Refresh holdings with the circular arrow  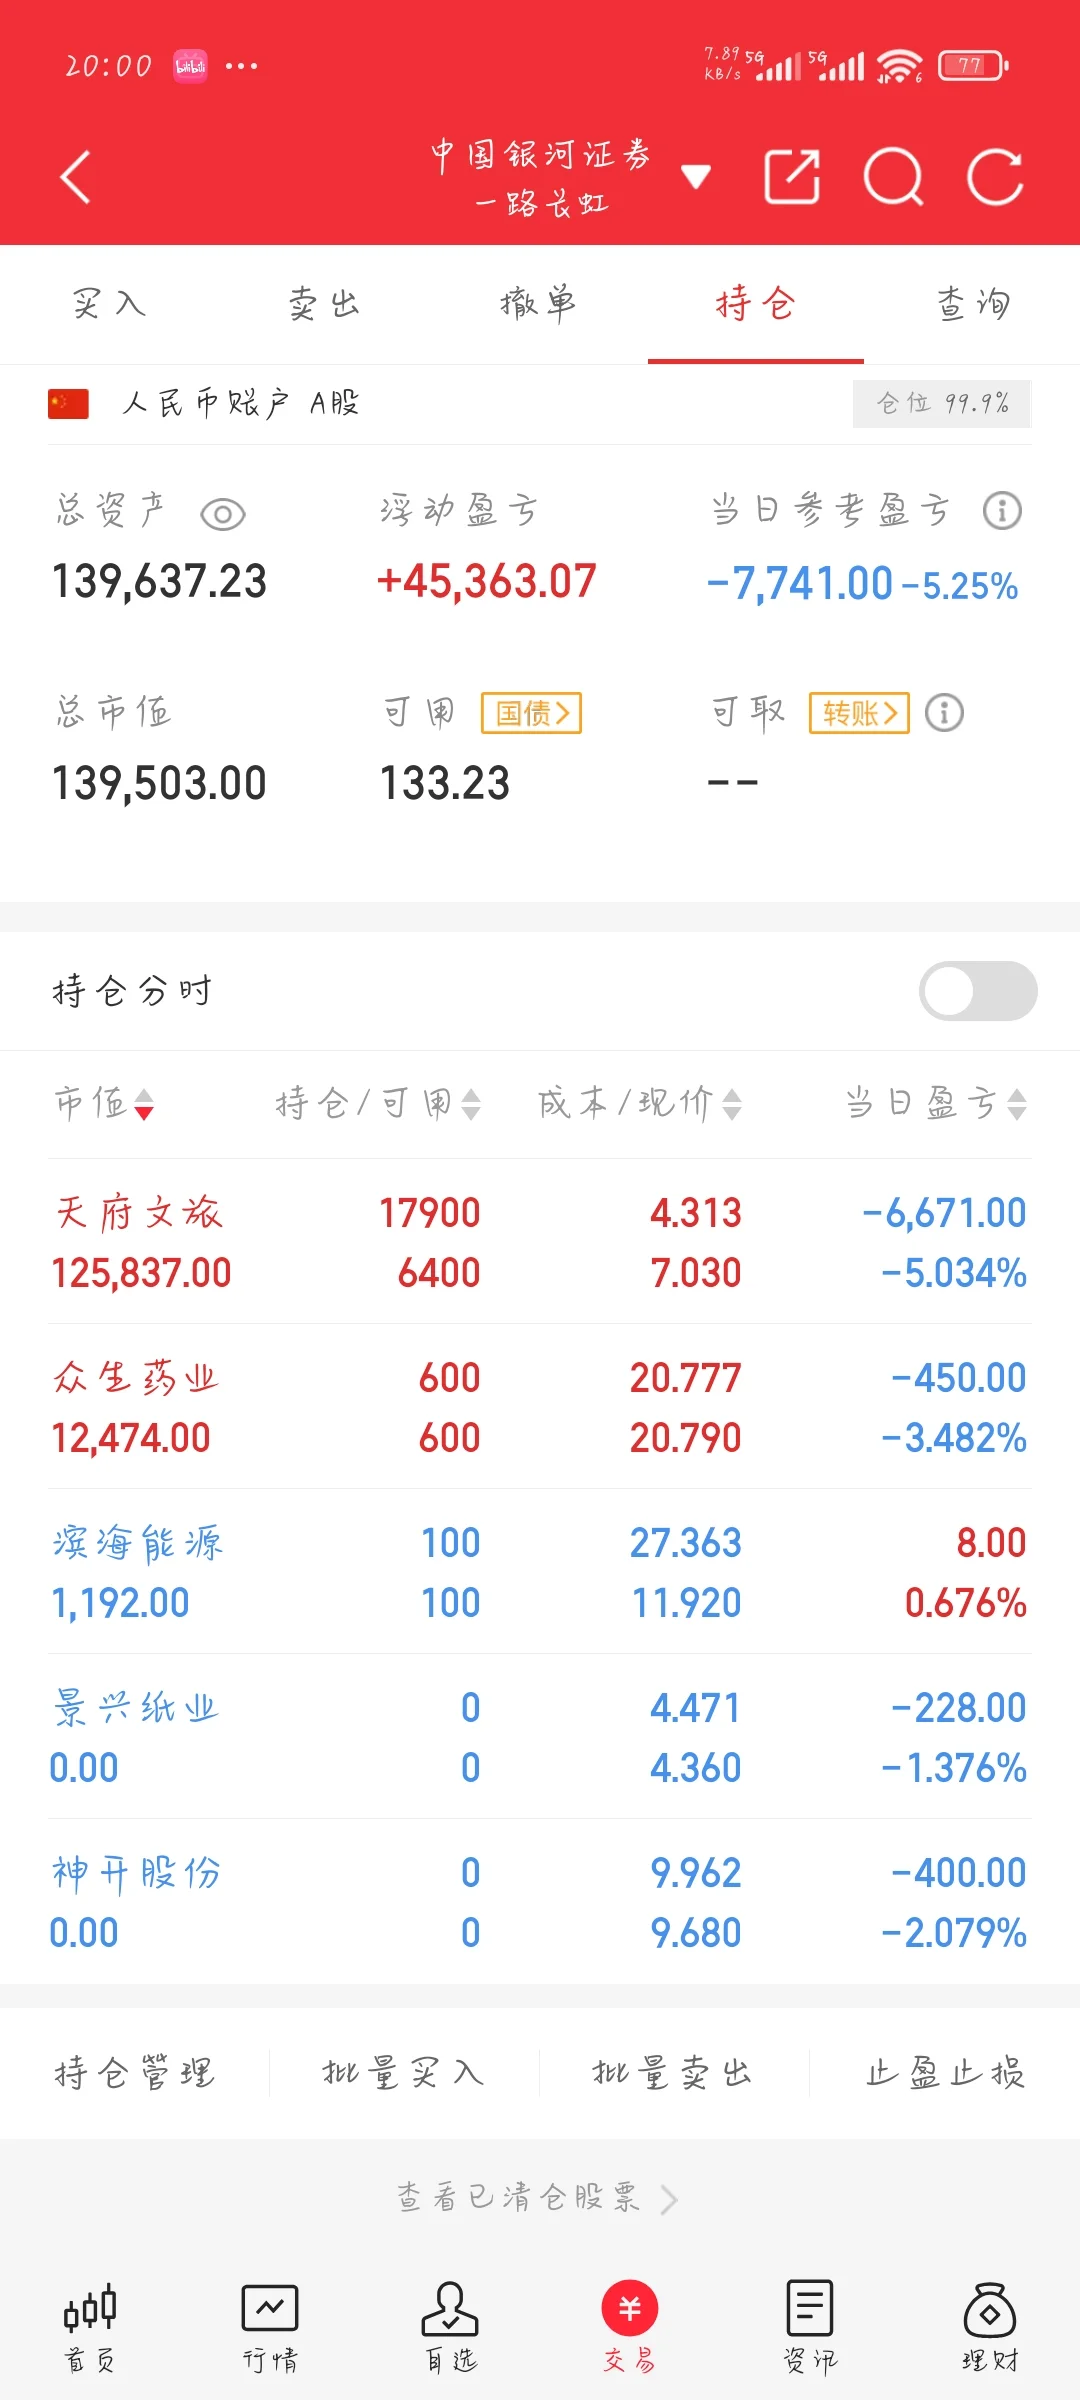995,178
